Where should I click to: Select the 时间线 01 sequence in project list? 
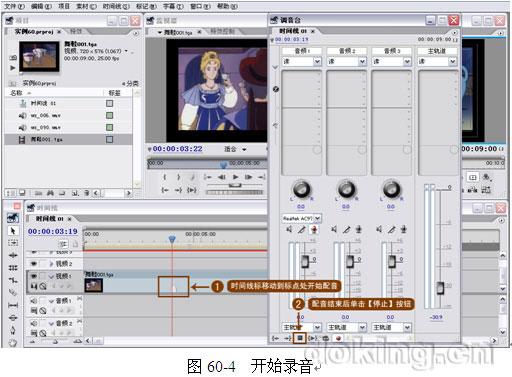(68, 103)
